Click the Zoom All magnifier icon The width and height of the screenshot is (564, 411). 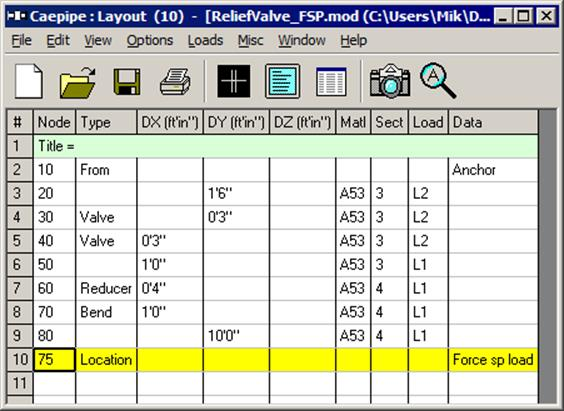click(438, 81)
